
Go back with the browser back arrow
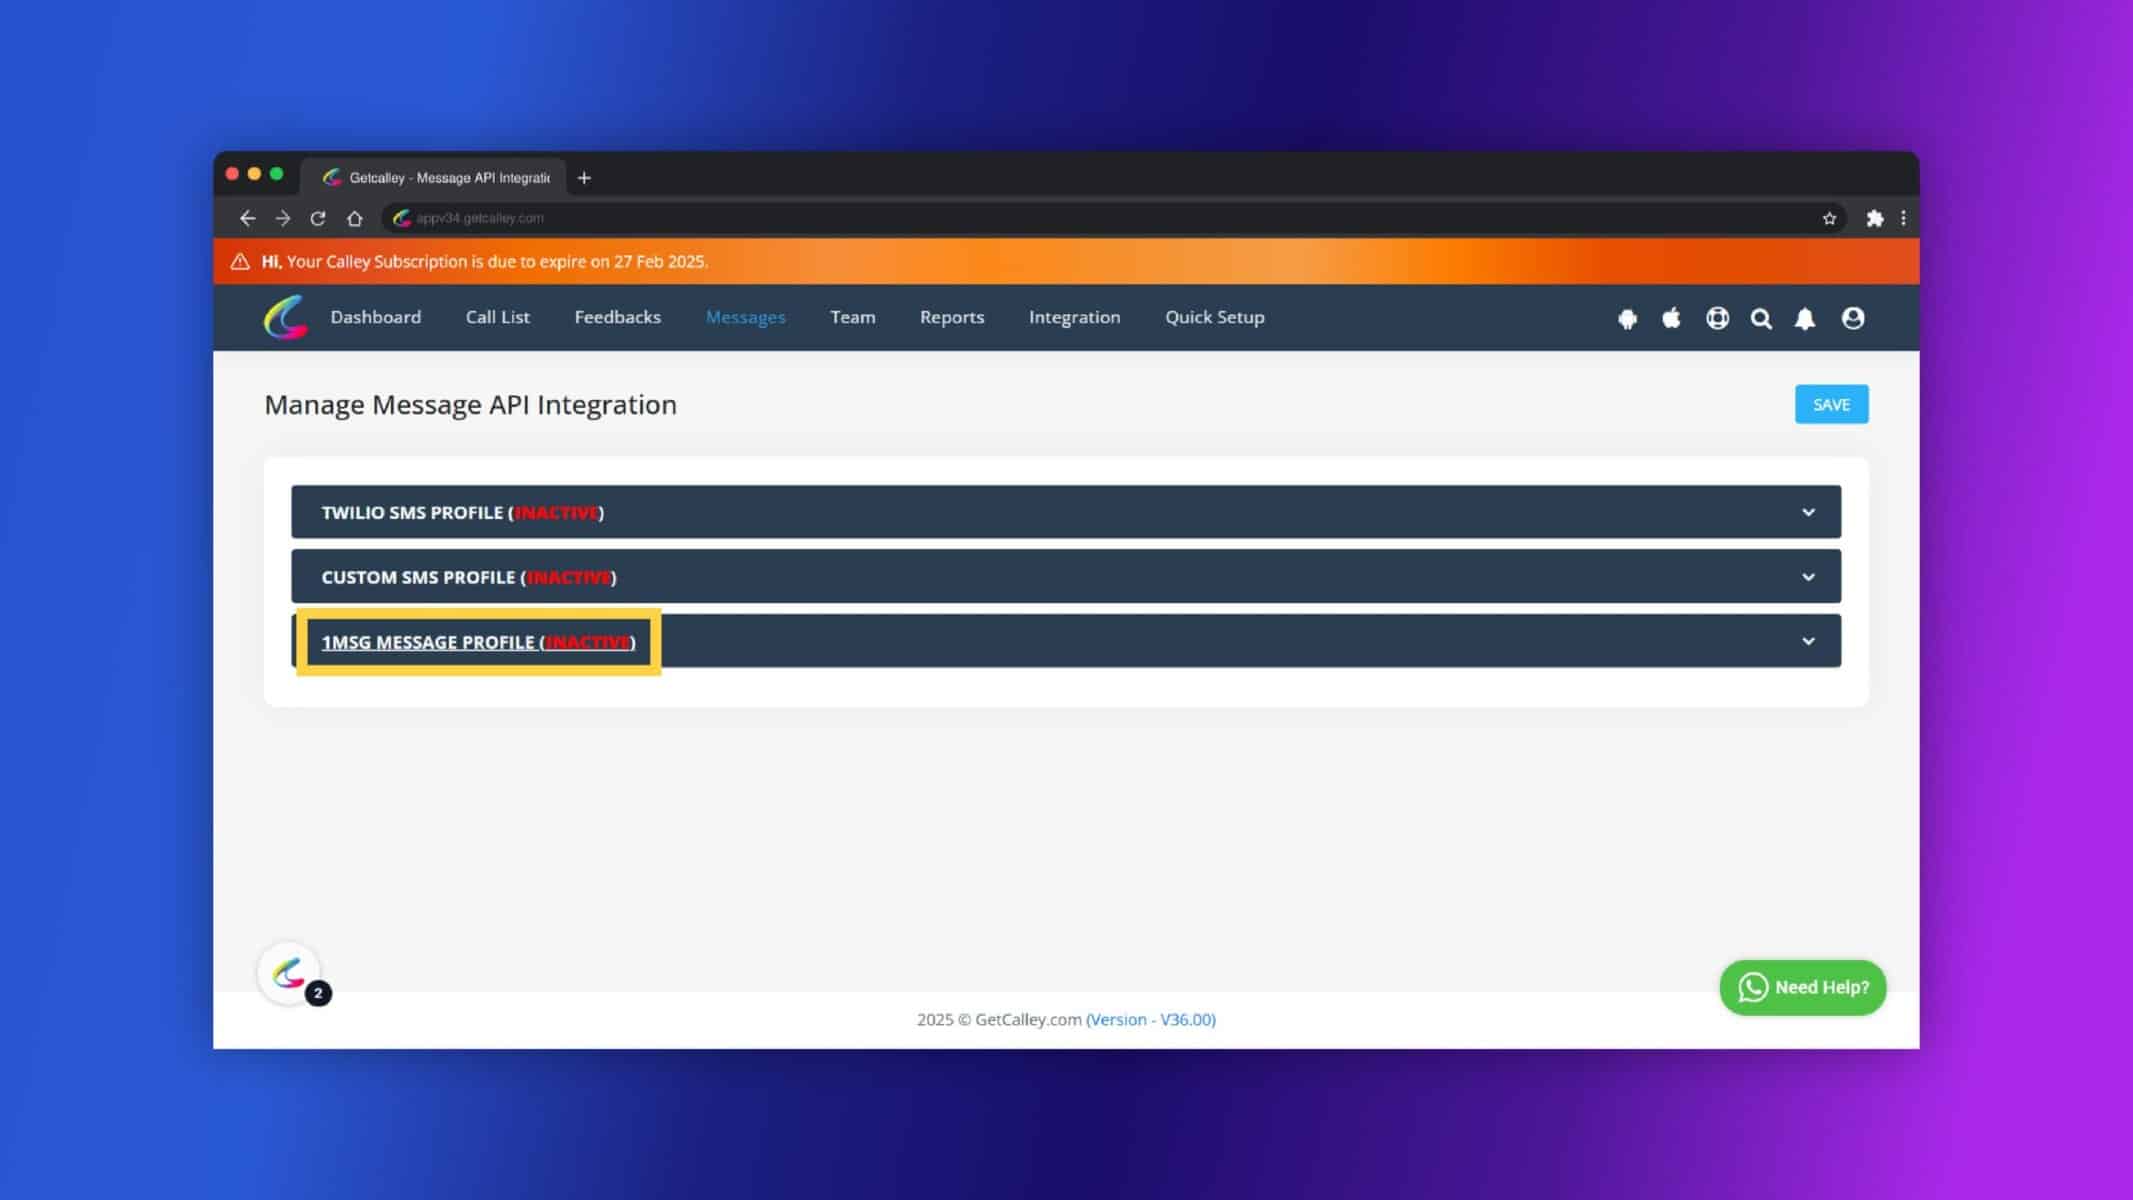point(247,218)
